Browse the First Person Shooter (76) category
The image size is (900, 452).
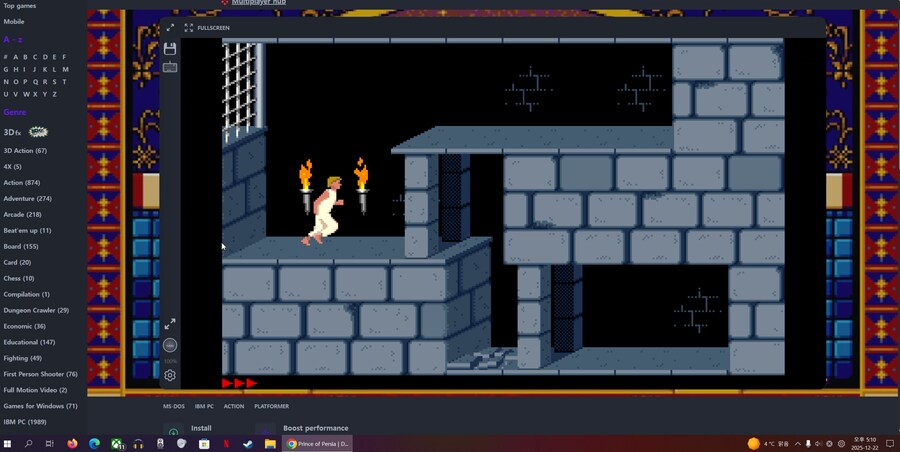40,374
